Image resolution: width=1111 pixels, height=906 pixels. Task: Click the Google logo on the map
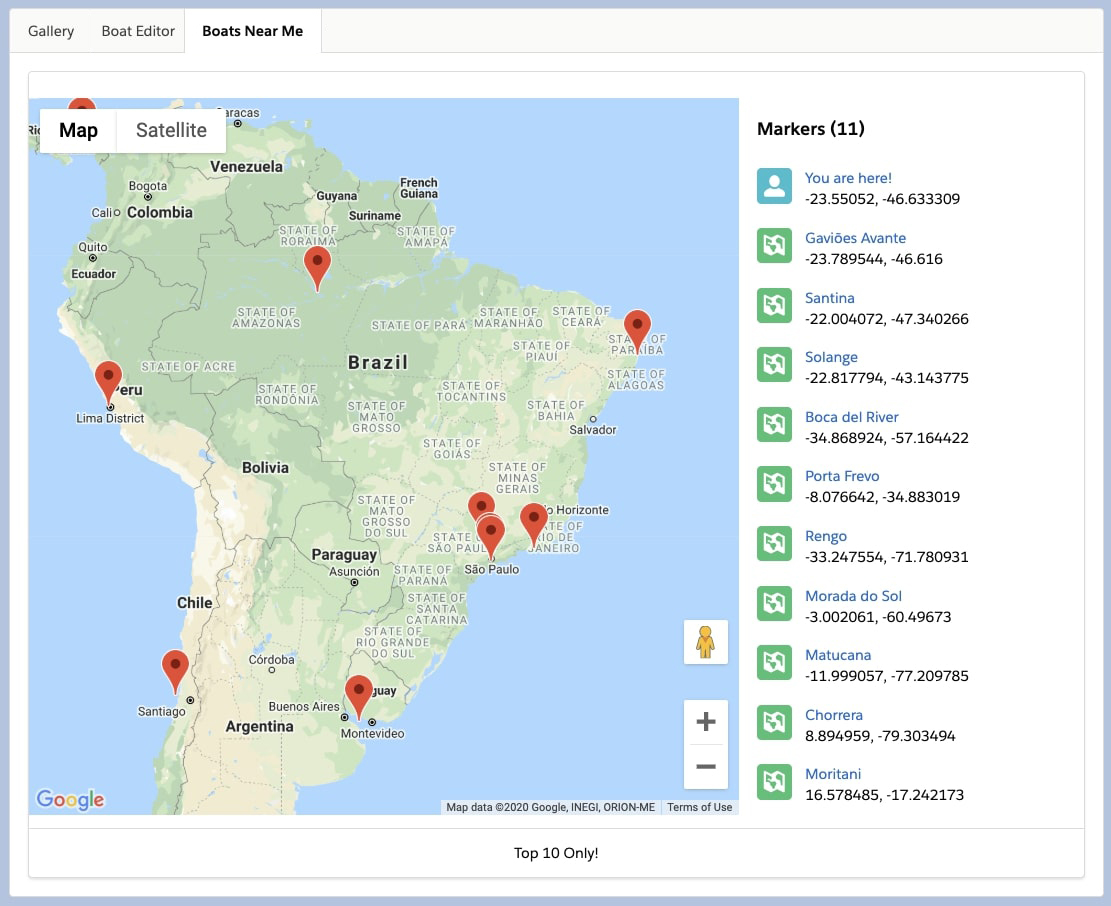coord(70,799)
